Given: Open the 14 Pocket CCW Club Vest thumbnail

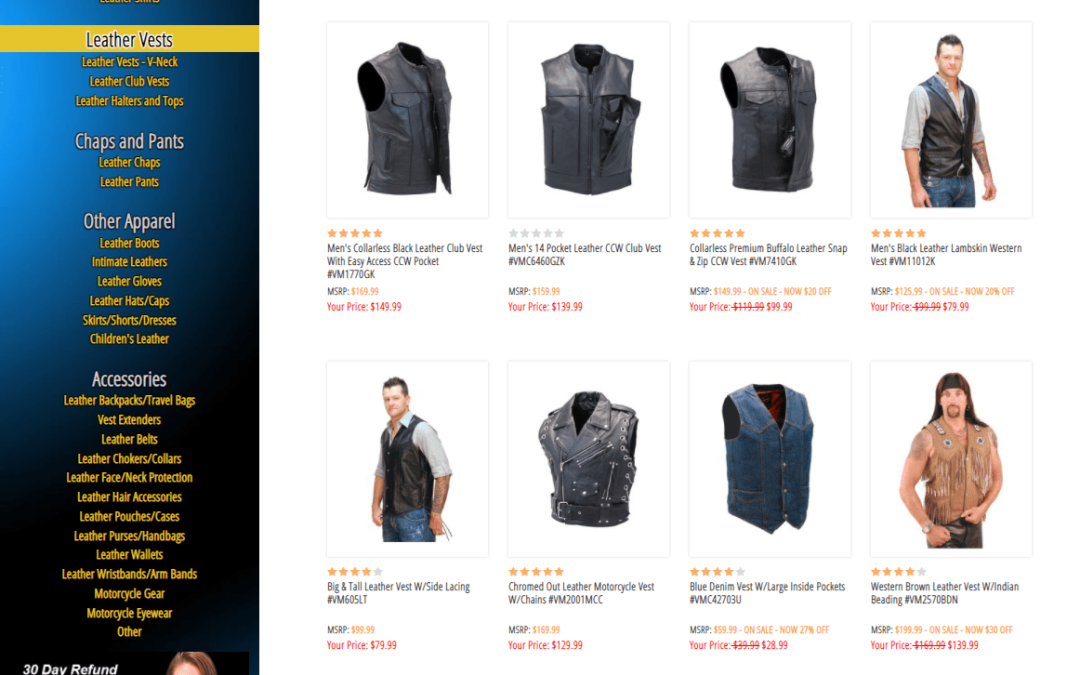Looking at the screenshot, I should point(588,120).
